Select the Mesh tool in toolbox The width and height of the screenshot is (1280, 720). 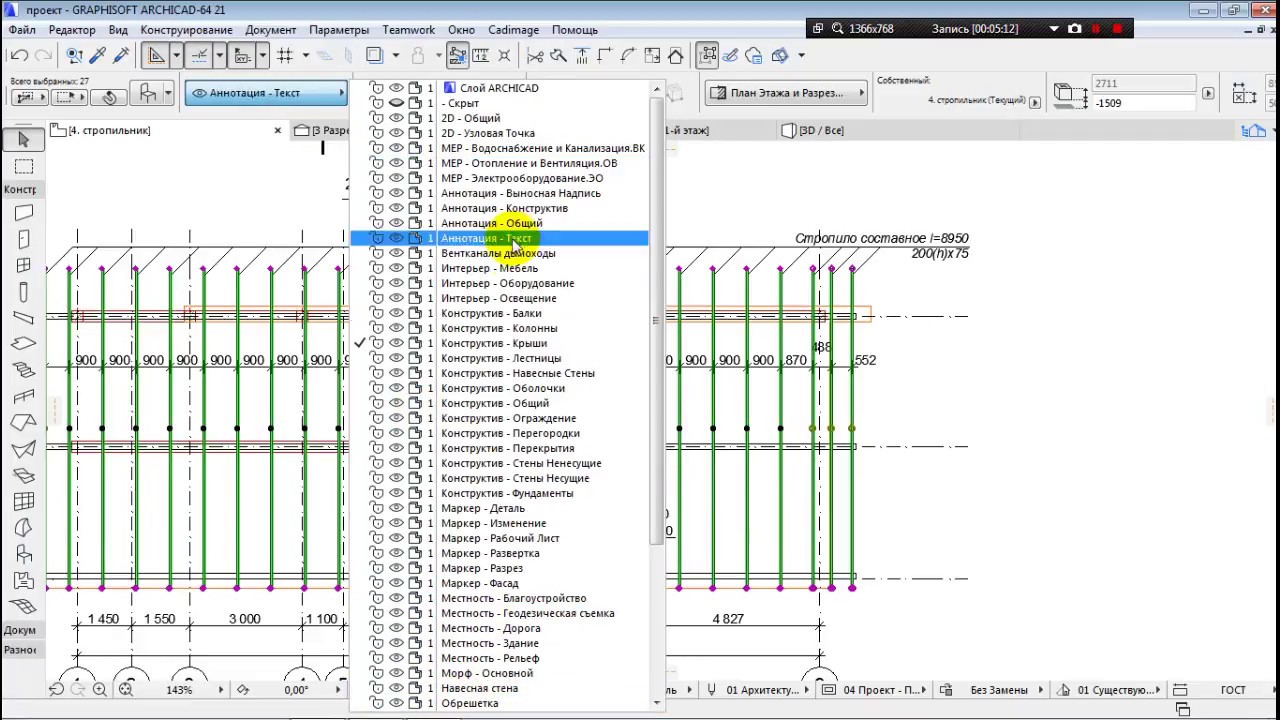pos(24,607)
